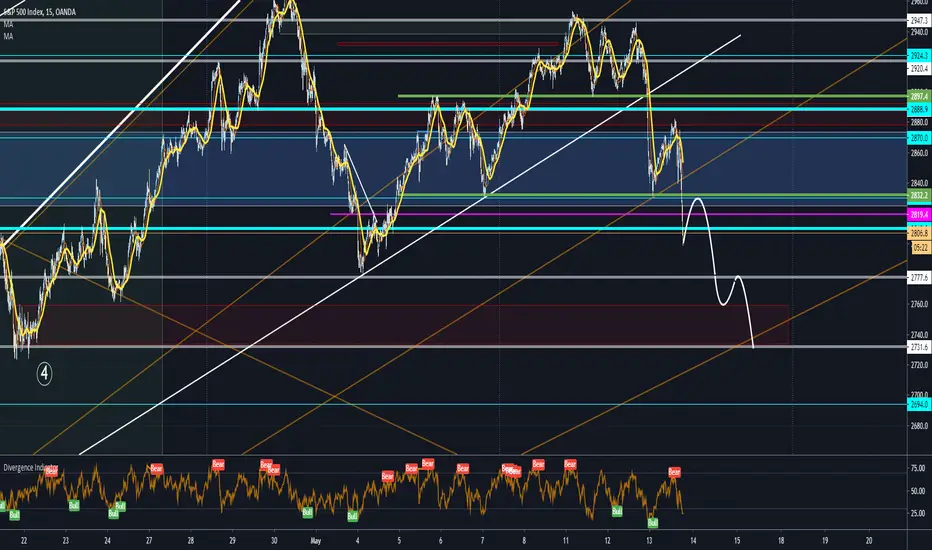Click date 28 on the time axis
The image size is (932, 550).
[x=191, y=540]
